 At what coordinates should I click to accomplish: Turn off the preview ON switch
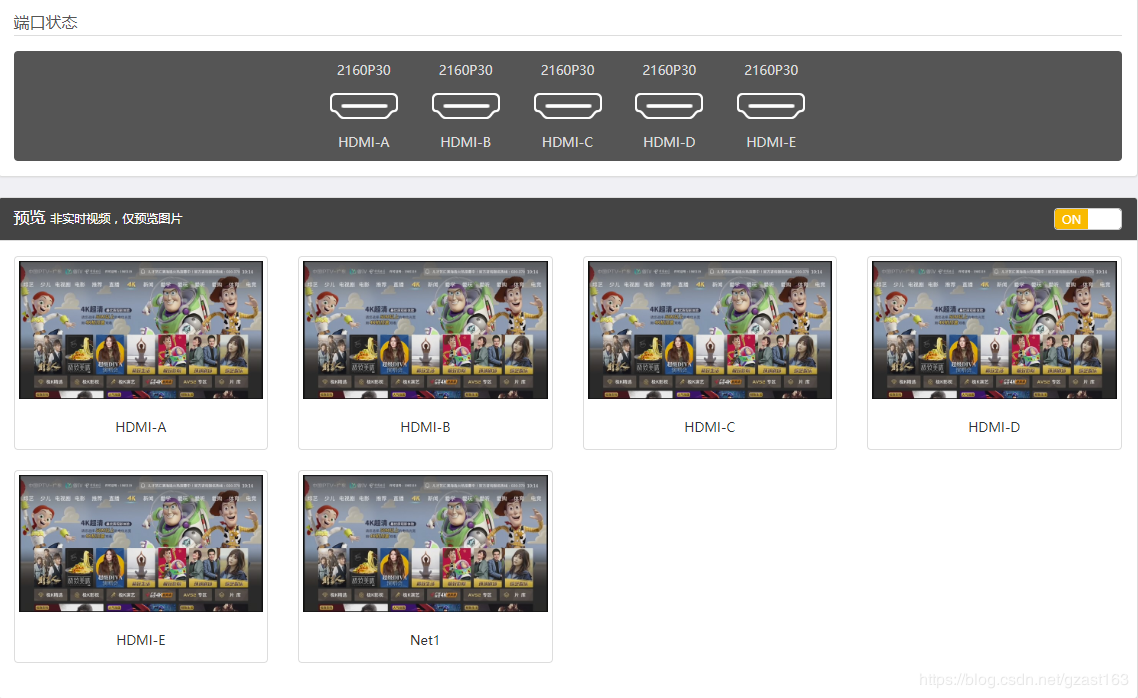click(1087, 219)
